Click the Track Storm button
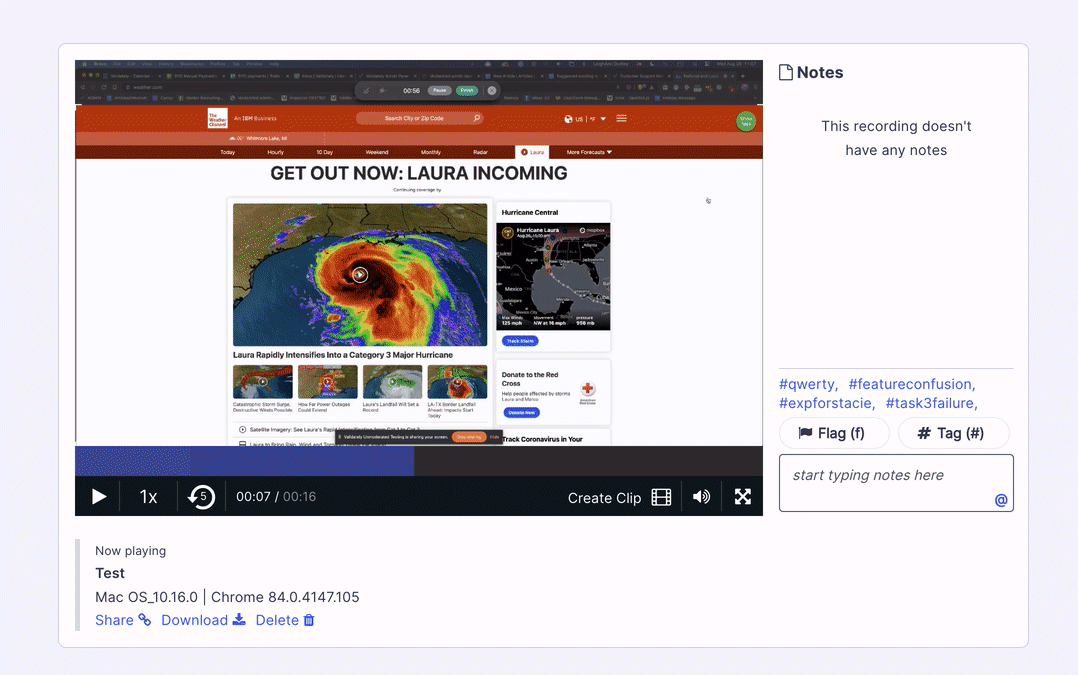 (520, 341)
